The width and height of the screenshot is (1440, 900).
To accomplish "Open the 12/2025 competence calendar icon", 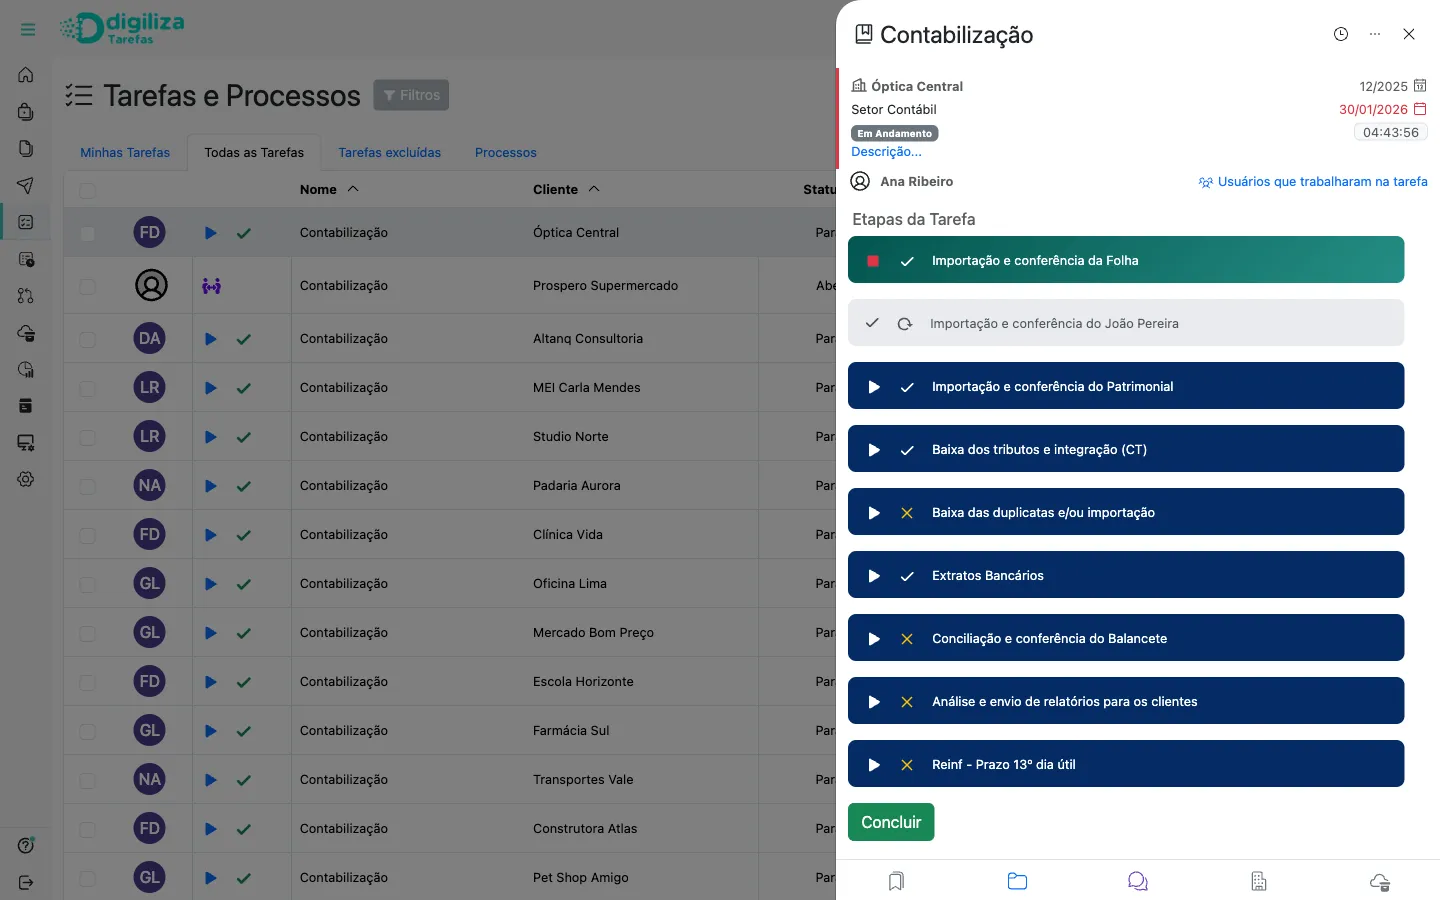I will [x=1420, y=86].
